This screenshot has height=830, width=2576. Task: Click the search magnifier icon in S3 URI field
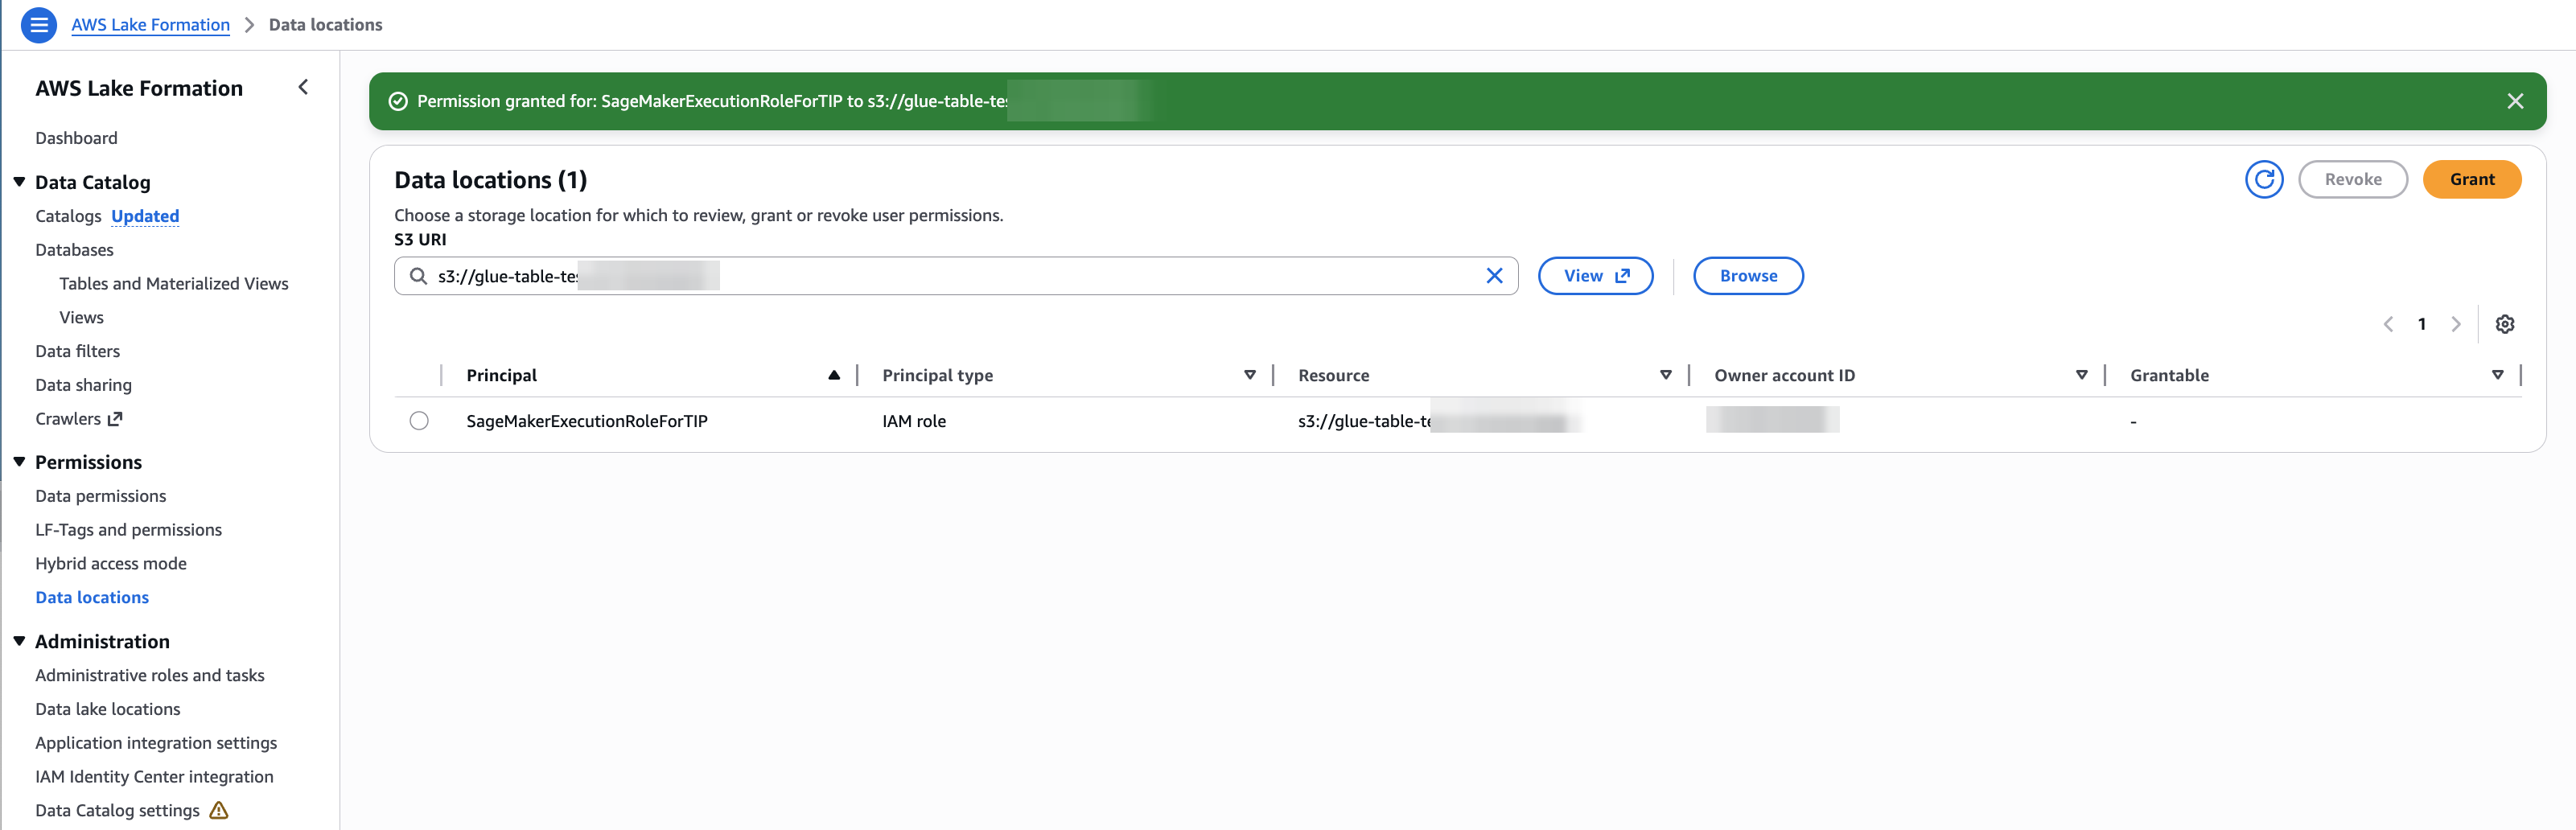coord(419,276)
